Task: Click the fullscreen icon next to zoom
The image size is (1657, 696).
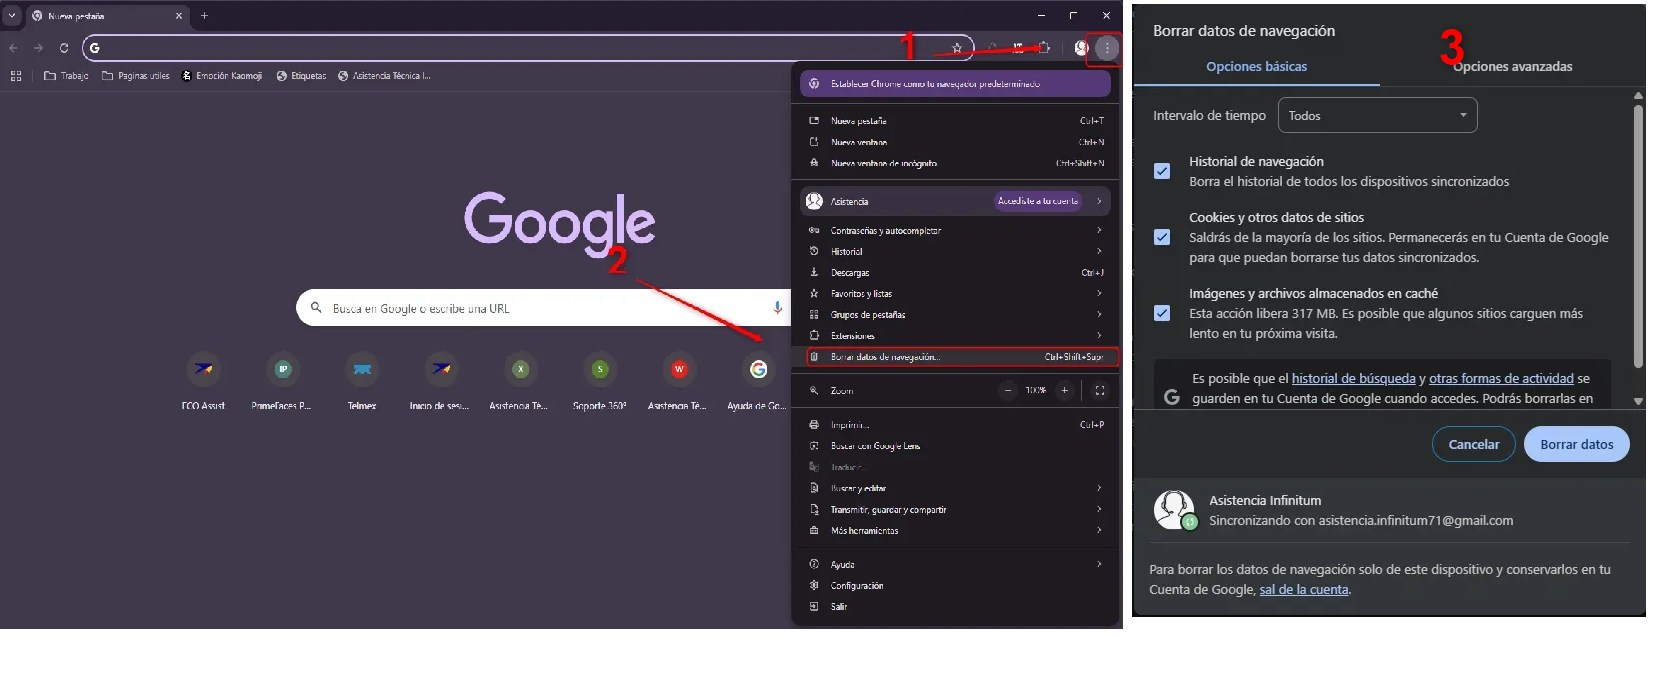Action: click(1100, 390)
